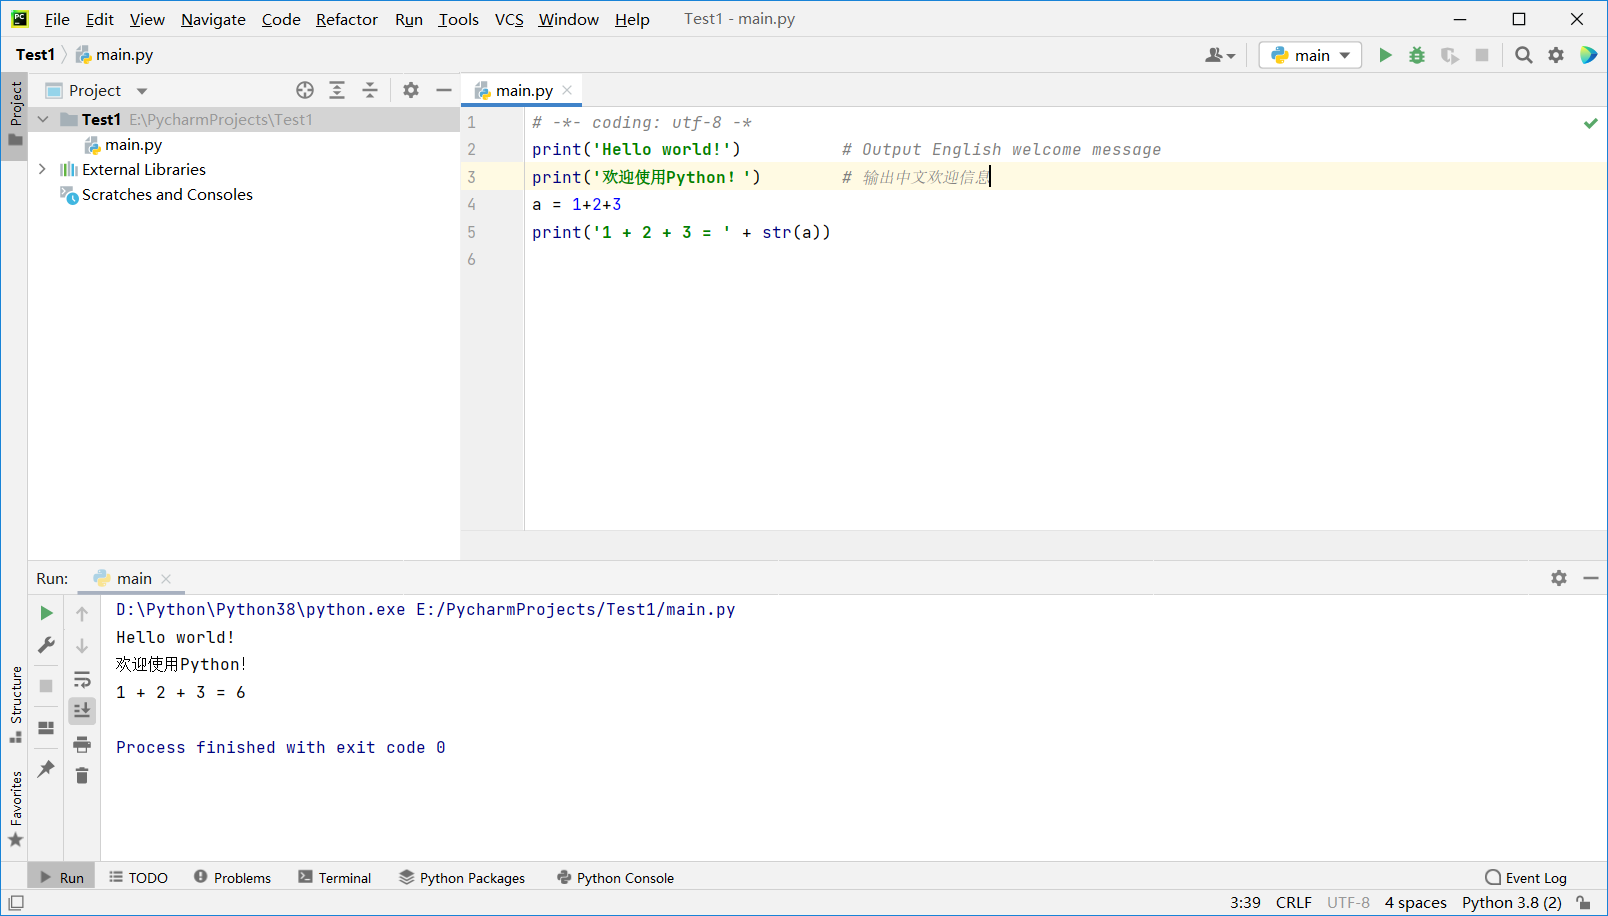The height and width of the screenshot is (916, 1608).
Task: Click the Python 3.8 (2) interpreter selector
Action: pyautogui.click(x=1511, y=902)
